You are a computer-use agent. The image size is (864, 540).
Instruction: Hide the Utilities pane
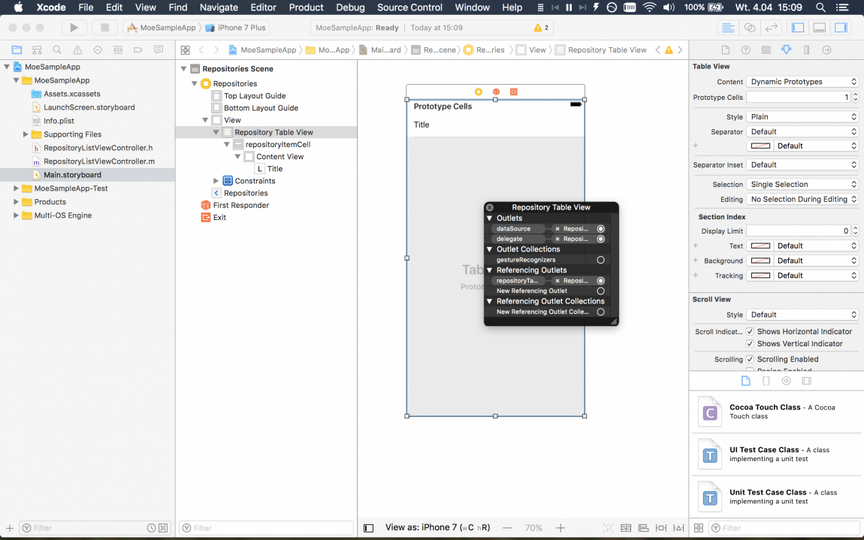[x=841, y=28]
